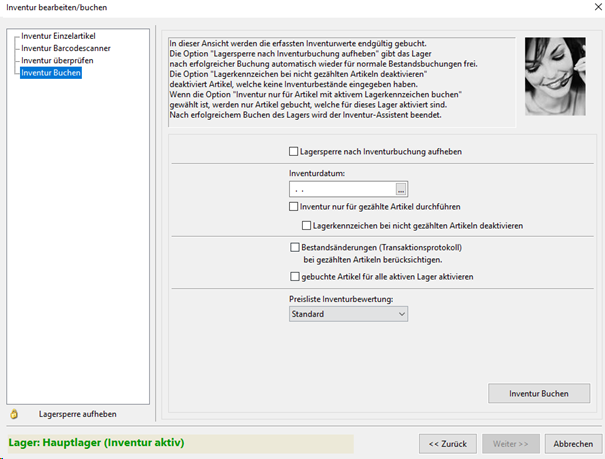Close the Inventur bearbeiten/buchen window
The width and height of the screenshot is (605, 459).
[x=598, y=7]
